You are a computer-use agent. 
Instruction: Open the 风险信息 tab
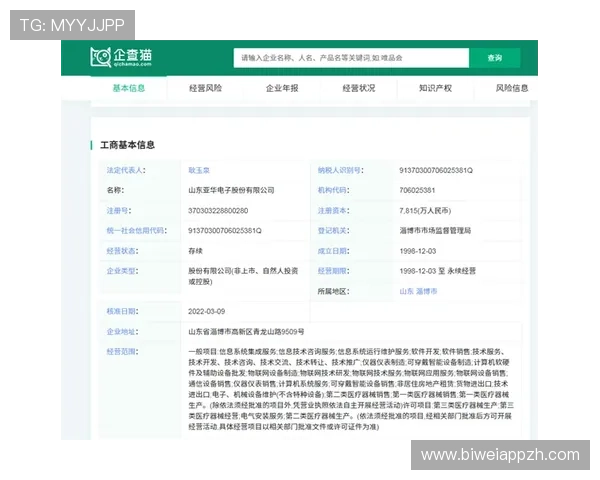click(x=512, y=88)
